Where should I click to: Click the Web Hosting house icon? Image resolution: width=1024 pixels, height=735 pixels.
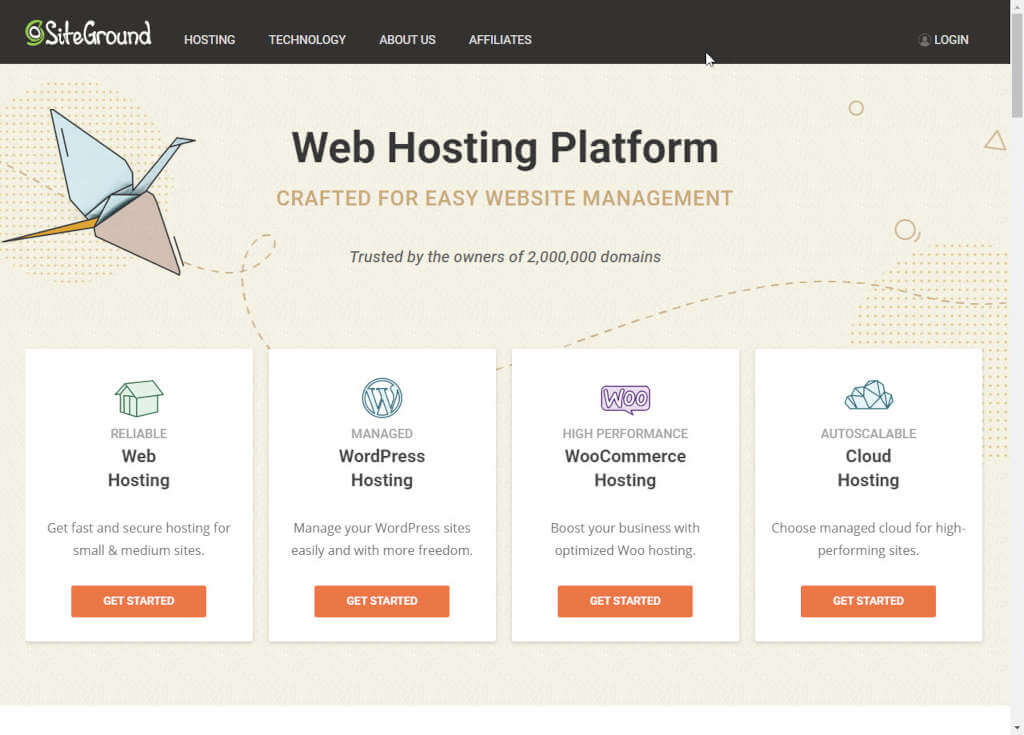pyautogui.click(x=138, y=398)
